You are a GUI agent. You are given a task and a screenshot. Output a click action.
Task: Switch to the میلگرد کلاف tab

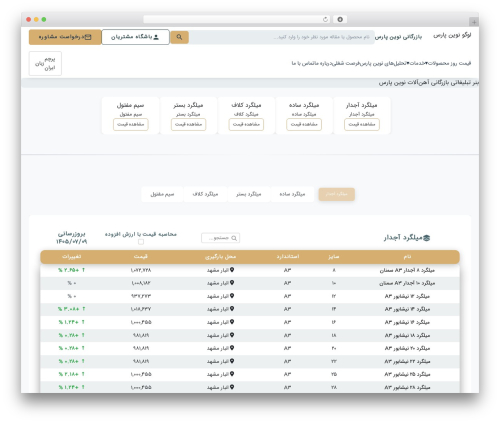click(x=205, y=194)
